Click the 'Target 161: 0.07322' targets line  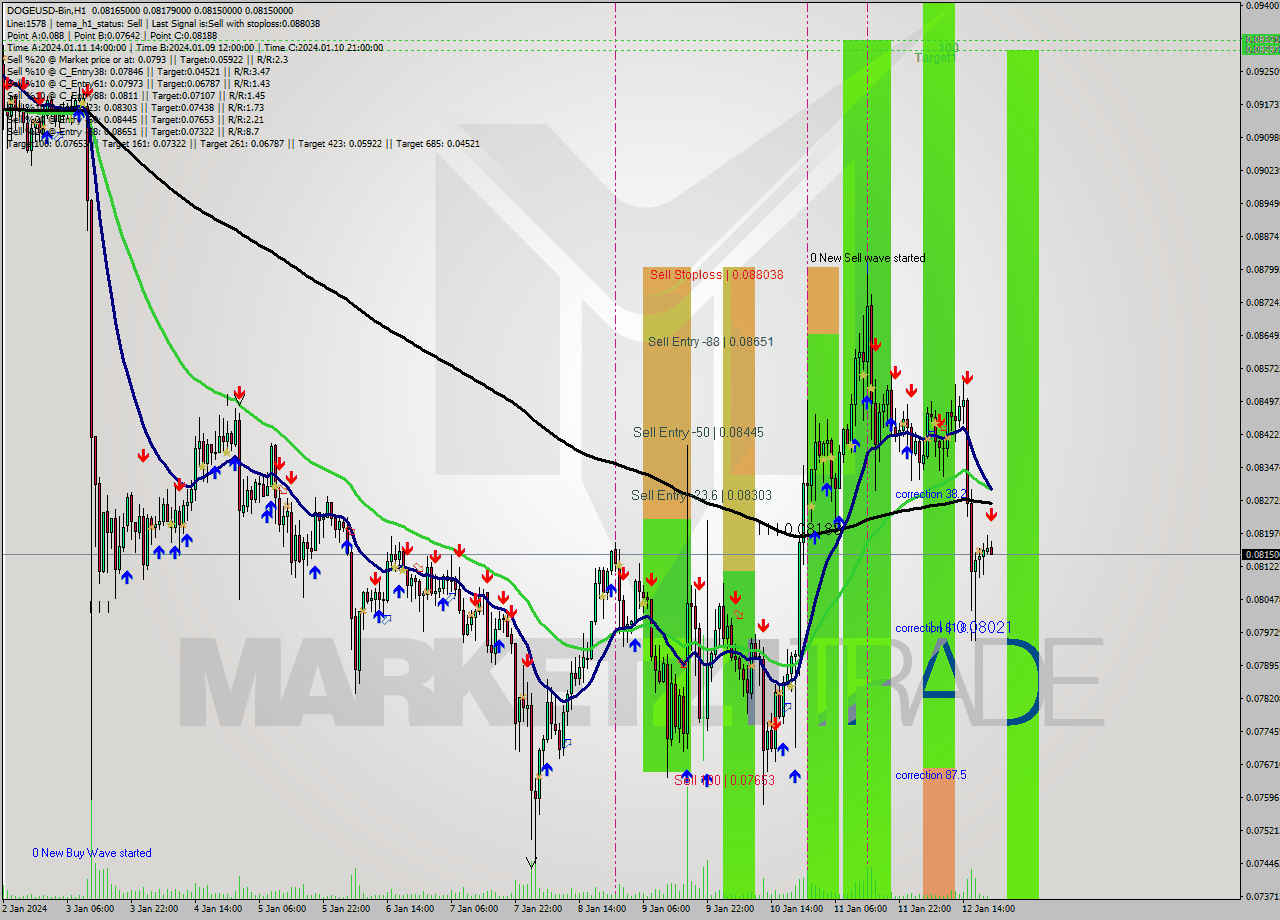click(x=243, y=143)
